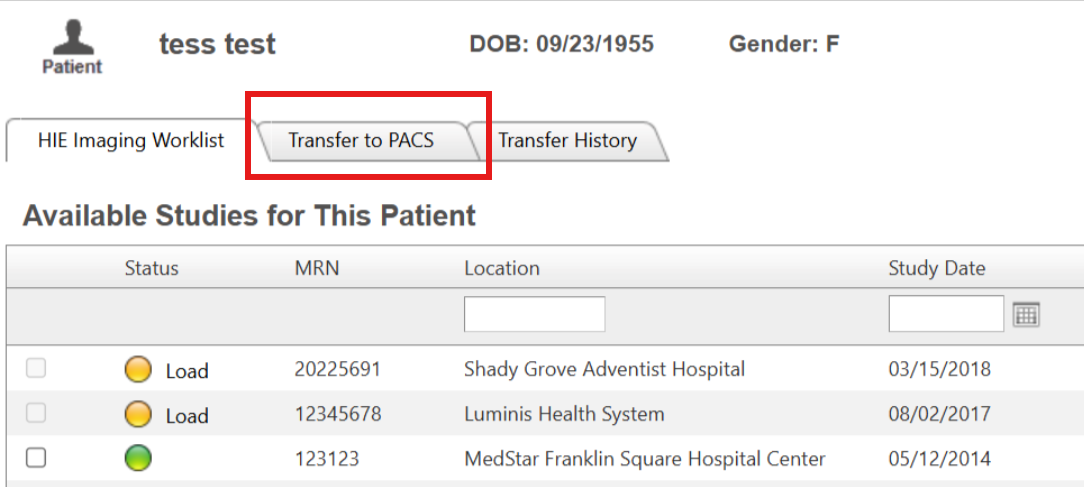Click the yellow status icon for Shady Grove

click(138, 370)
